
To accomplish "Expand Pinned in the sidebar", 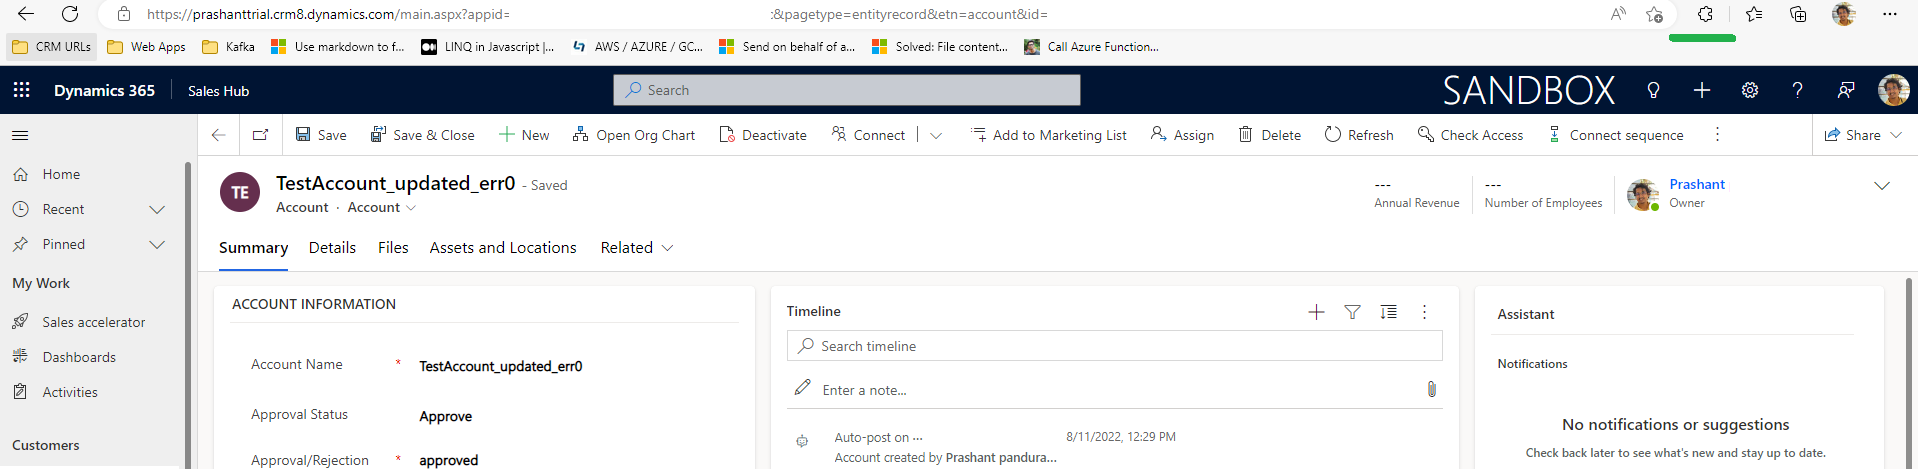I will (x=157, y=244).
